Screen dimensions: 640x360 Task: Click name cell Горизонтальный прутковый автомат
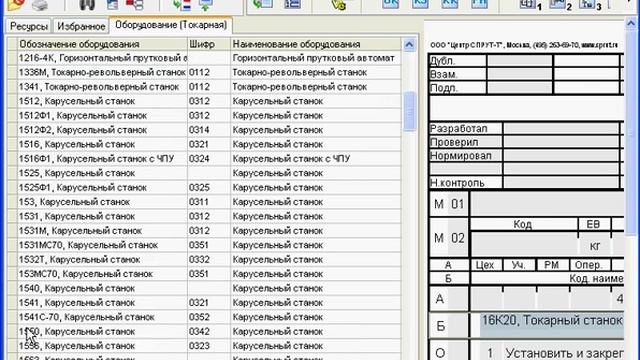tap(316, 58)
